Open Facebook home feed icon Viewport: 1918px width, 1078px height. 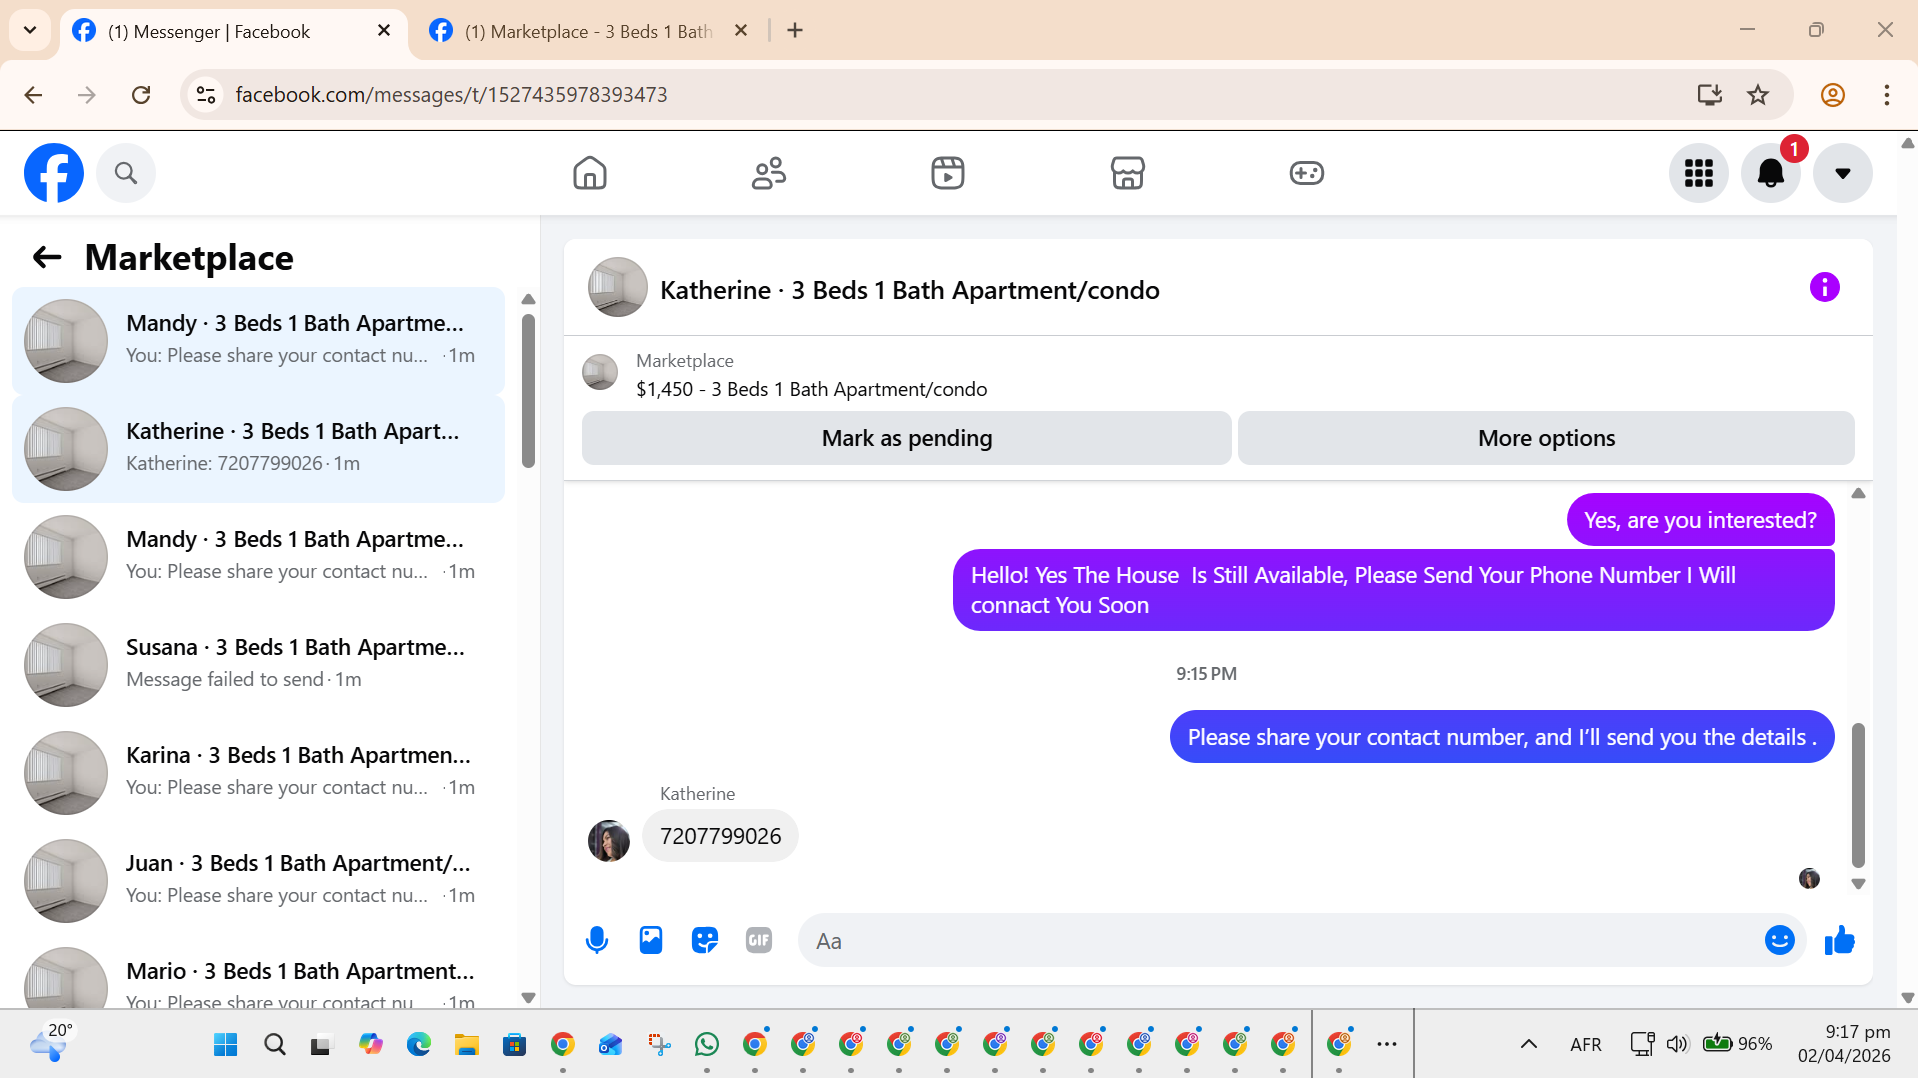pos(590,173)
